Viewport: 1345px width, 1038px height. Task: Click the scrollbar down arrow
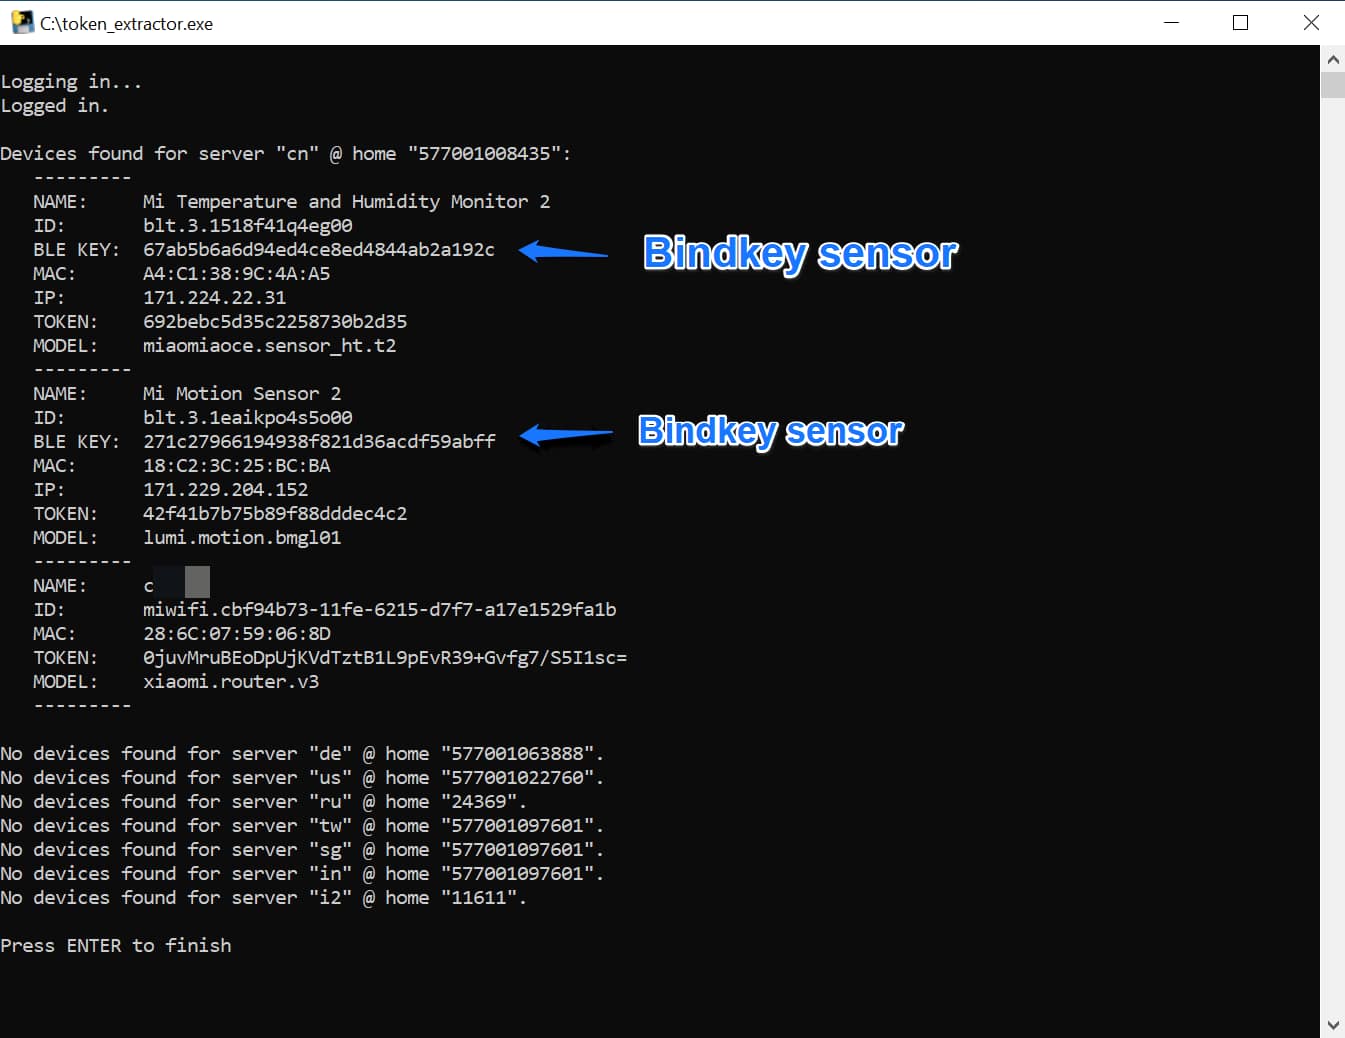[1332, 1025]
